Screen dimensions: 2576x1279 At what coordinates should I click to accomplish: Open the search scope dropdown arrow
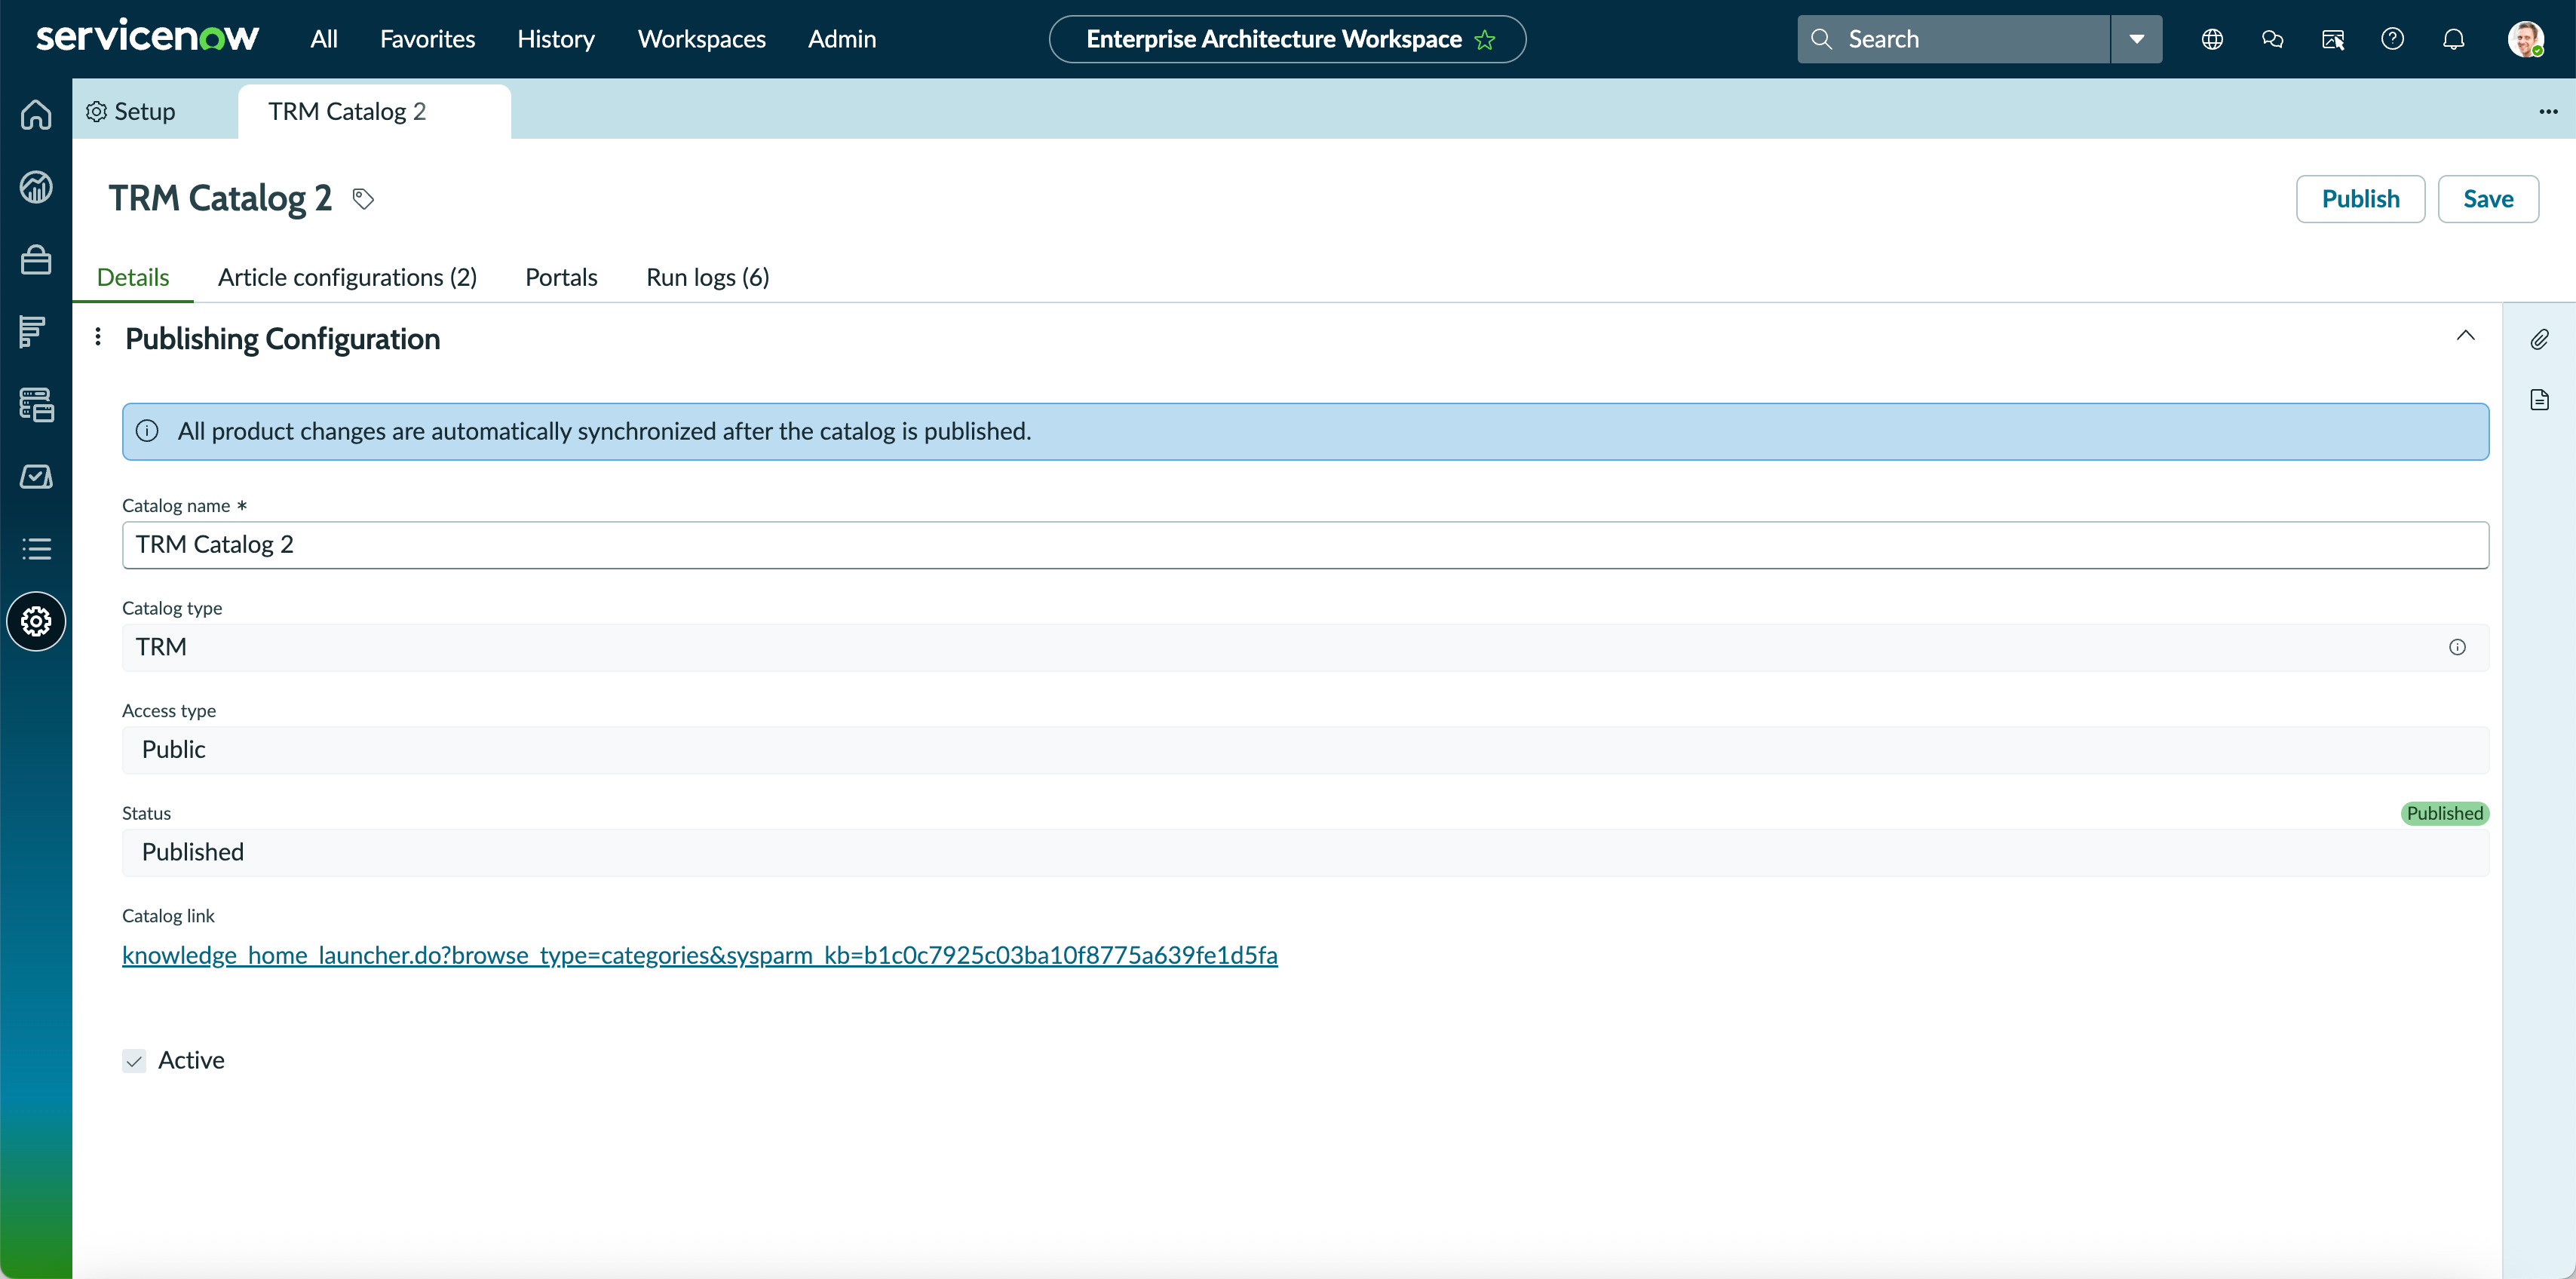coord(2136,39)
